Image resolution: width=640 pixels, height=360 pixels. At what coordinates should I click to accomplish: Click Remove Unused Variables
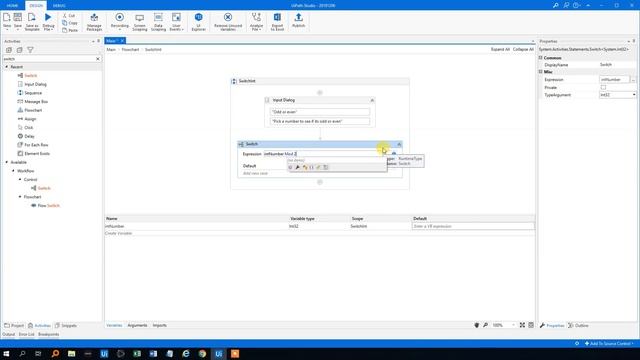228,21
